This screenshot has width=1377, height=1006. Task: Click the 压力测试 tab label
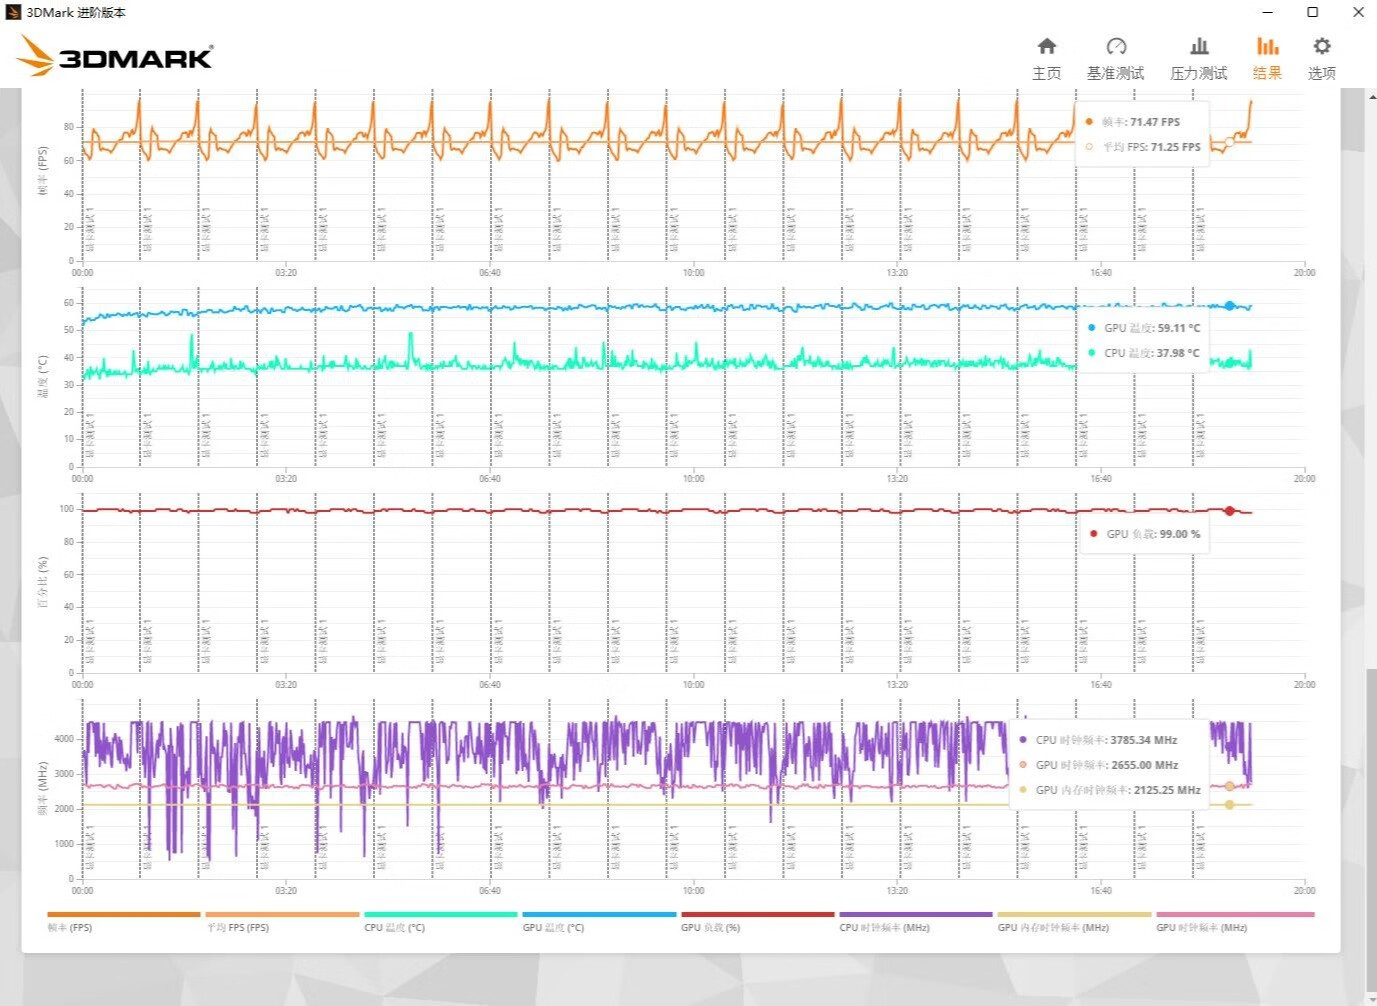[1199, 73]
